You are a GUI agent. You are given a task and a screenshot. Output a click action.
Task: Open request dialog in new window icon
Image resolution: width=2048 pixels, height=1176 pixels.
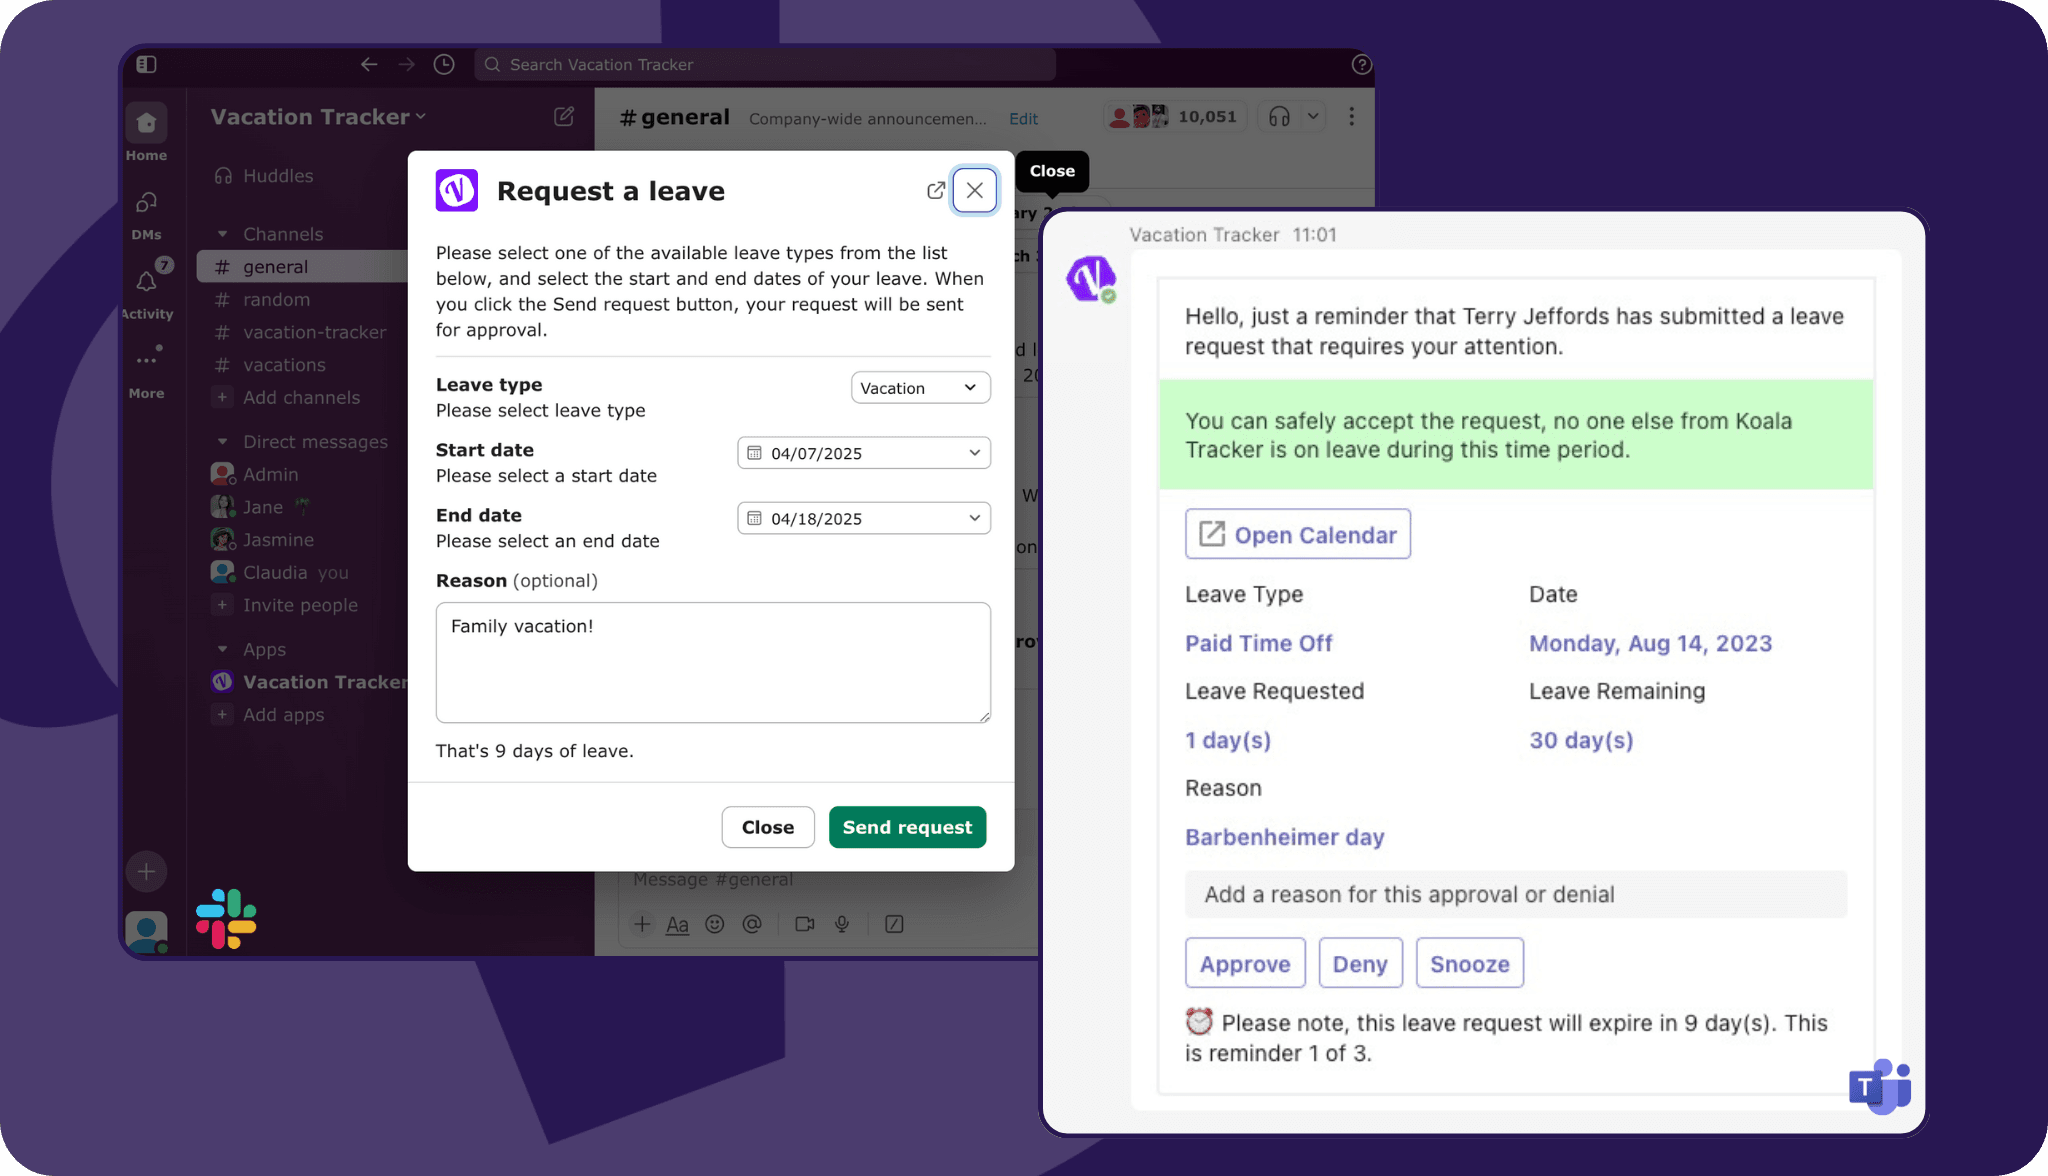tap(935, 190)
